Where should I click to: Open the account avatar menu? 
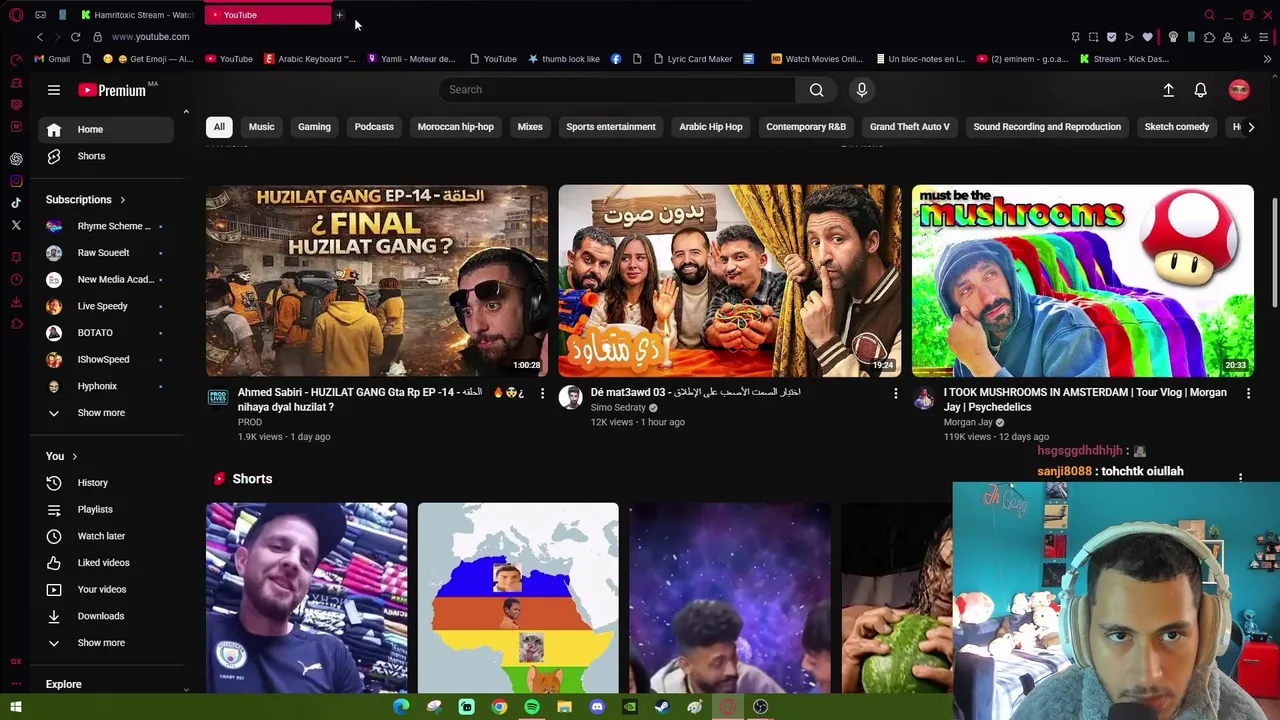coord(1239,90)
